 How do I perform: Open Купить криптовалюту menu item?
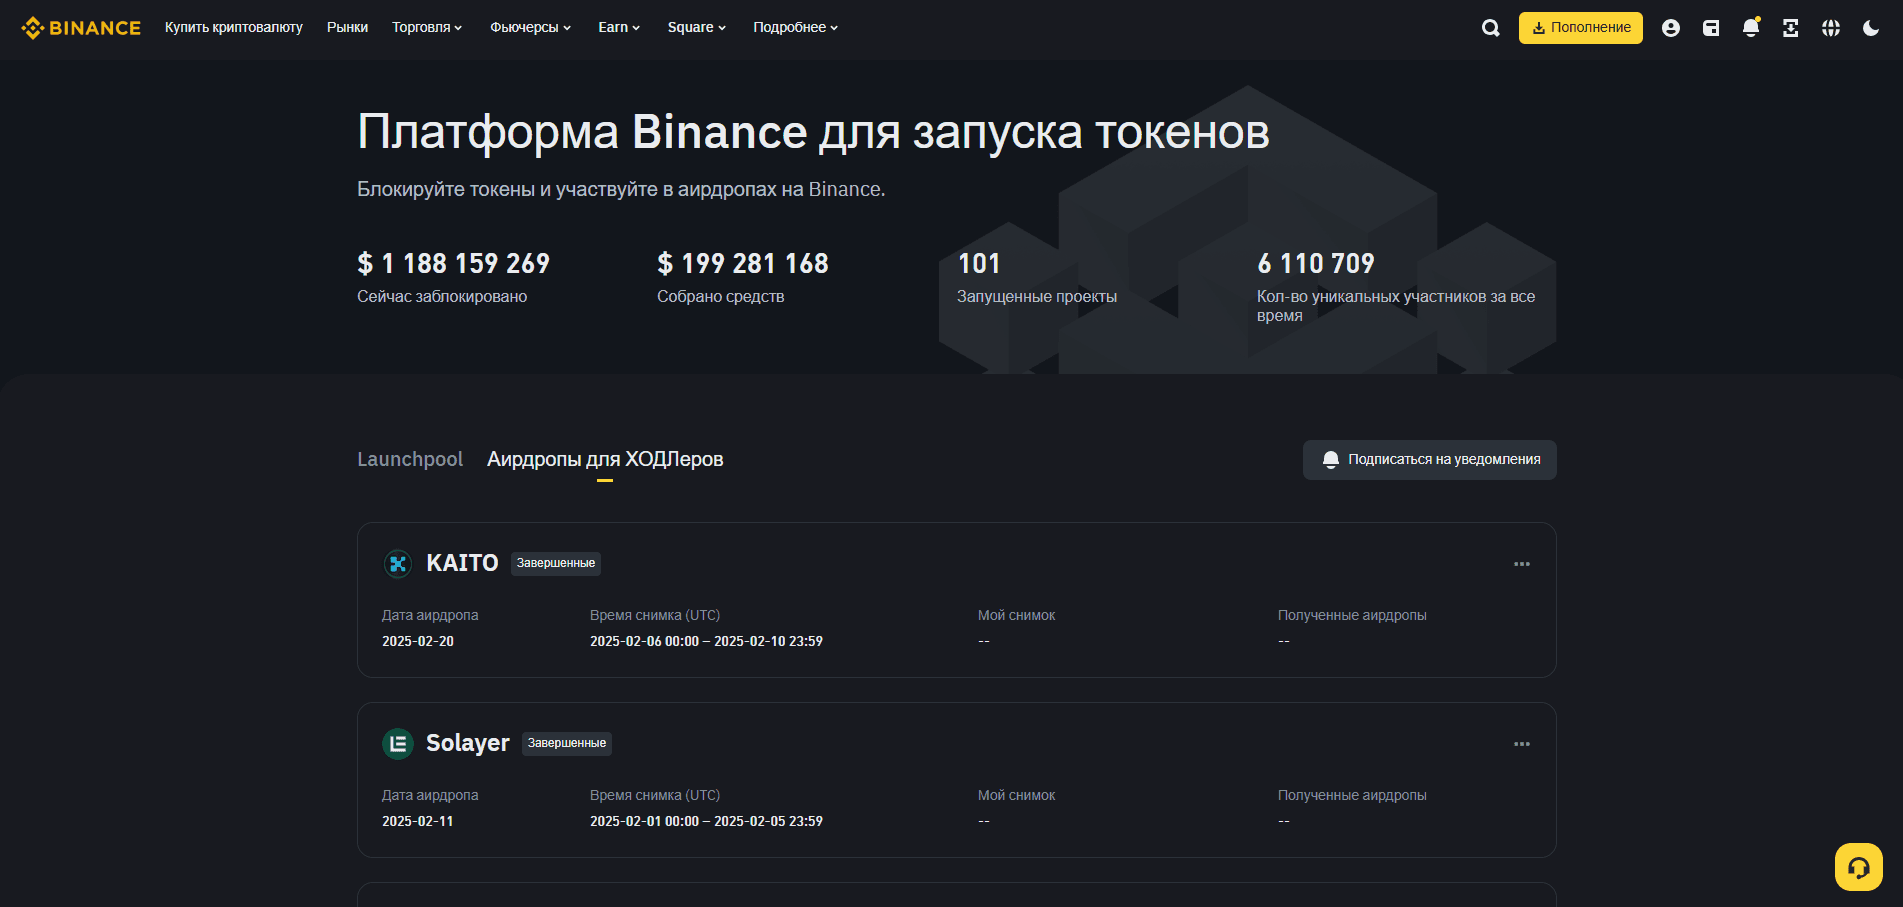click(234, 28)
